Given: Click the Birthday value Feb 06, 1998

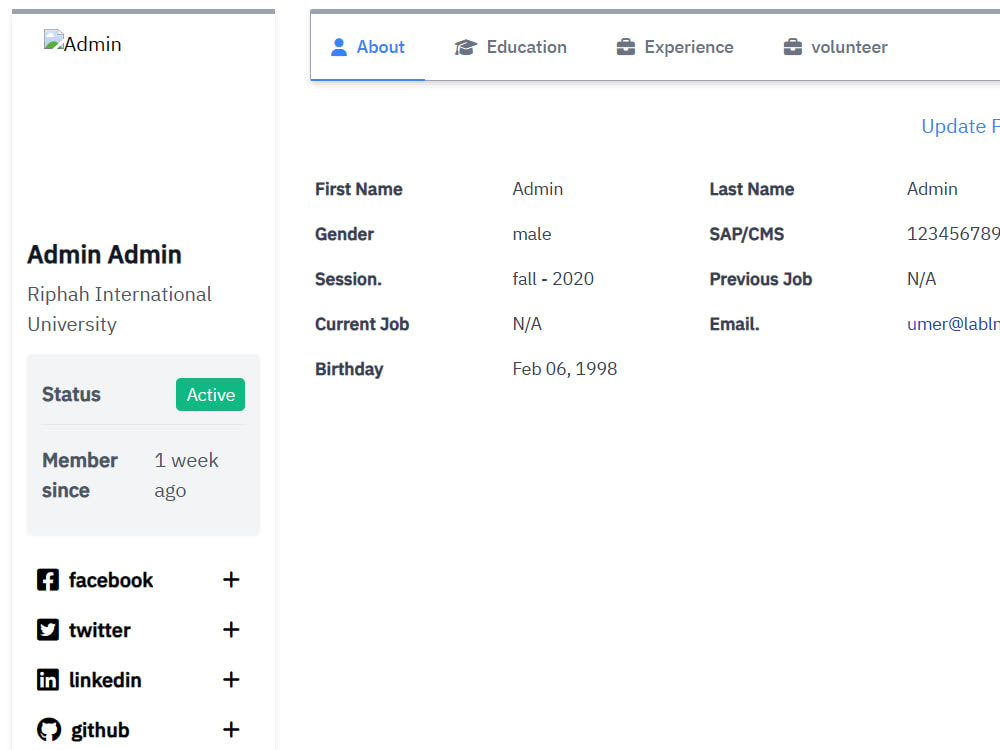Looking at the screenshot, I should pos(565,369).
